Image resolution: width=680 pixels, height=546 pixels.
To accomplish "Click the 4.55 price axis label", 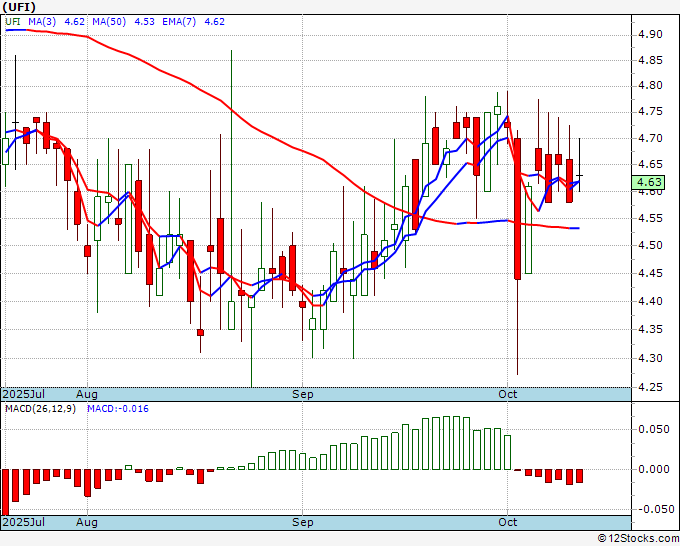I will [651, 218].
